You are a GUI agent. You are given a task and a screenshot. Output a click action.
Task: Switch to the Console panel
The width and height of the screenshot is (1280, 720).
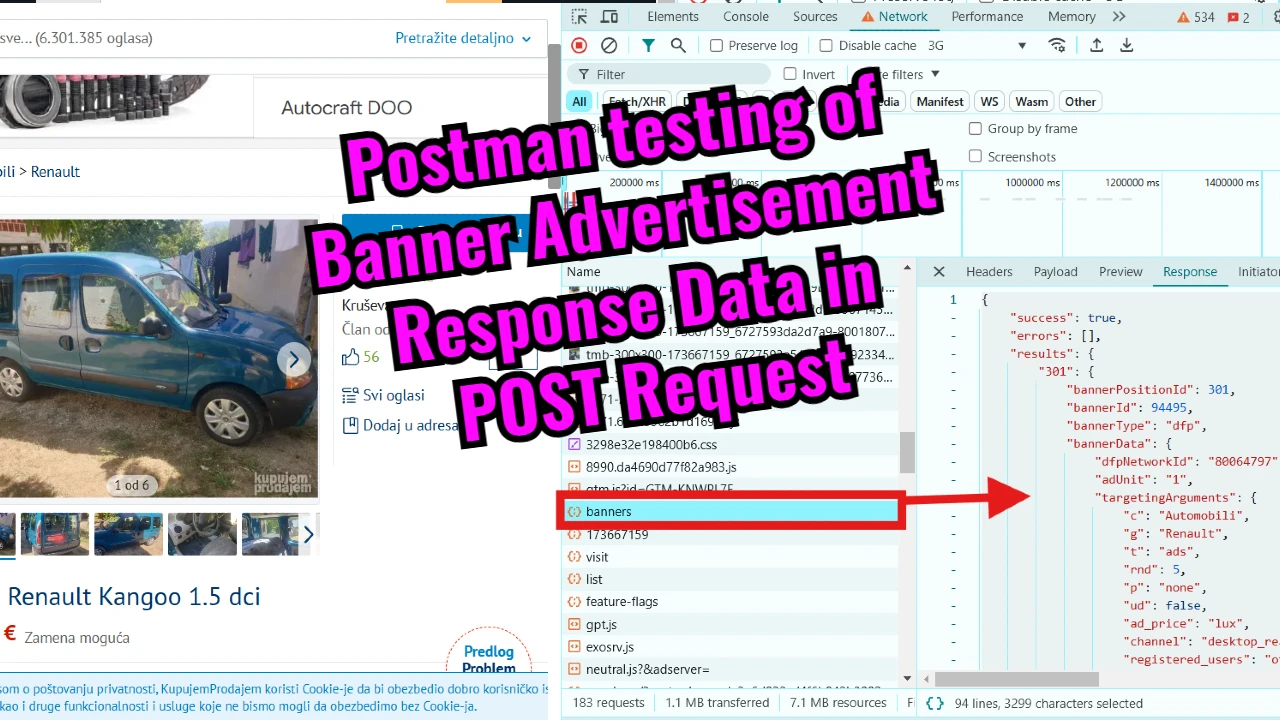click(745, 17)
